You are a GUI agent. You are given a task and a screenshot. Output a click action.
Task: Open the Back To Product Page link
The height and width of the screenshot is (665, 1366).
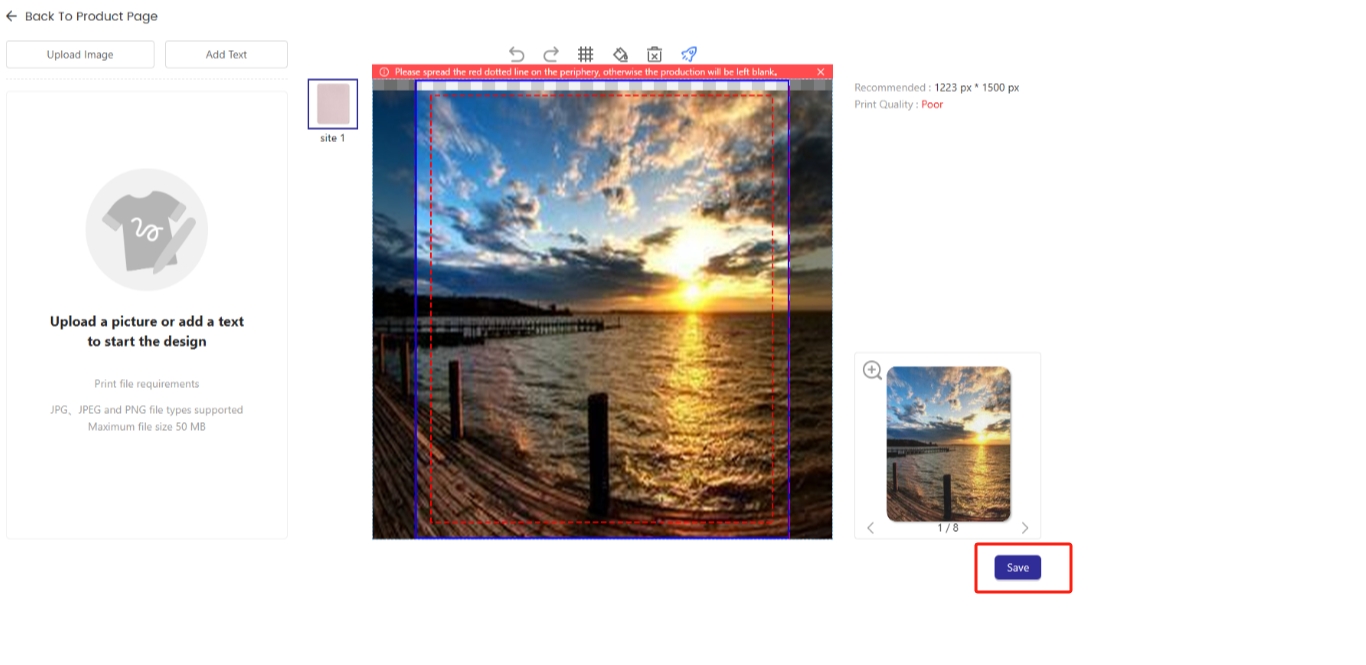[91, 16]
